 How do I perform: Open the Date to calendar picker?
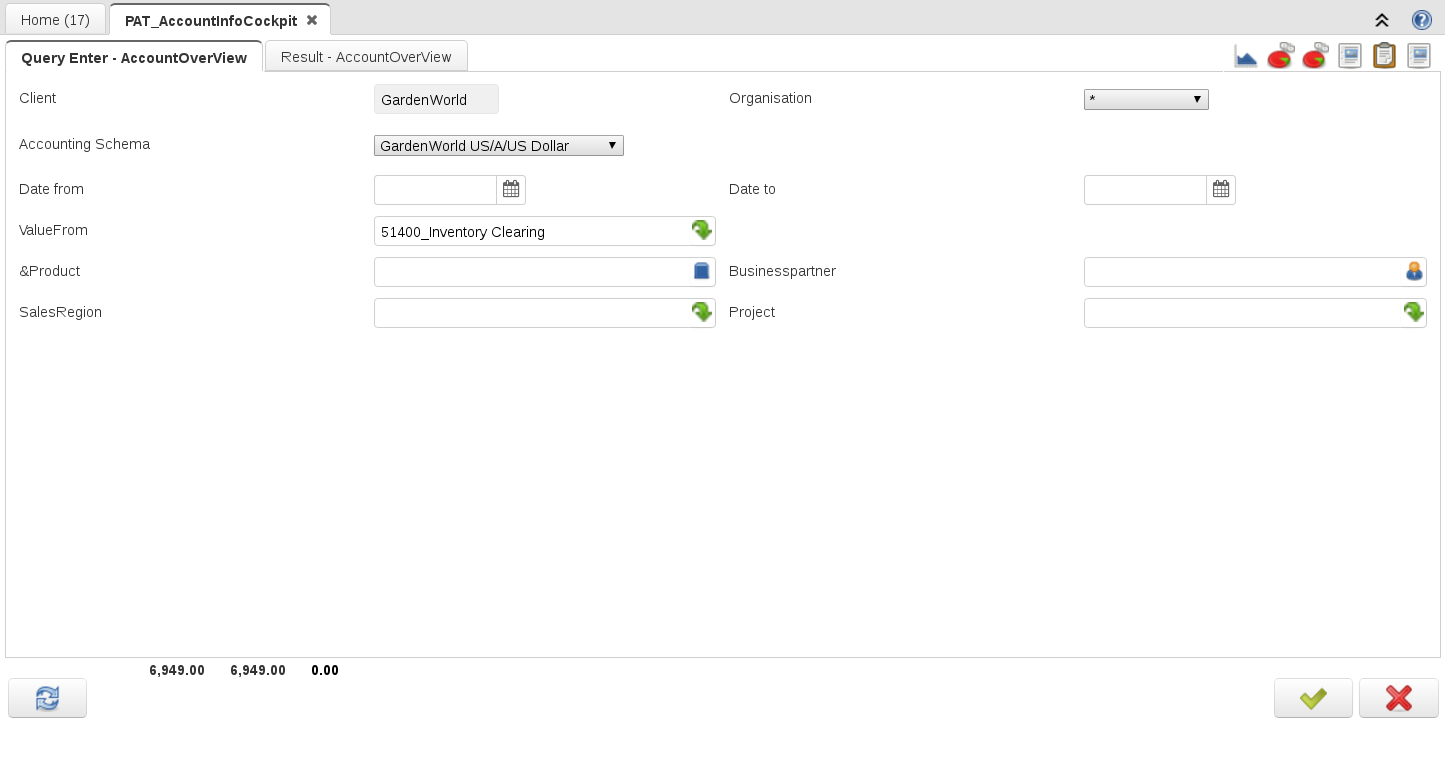pos(1221,189)
